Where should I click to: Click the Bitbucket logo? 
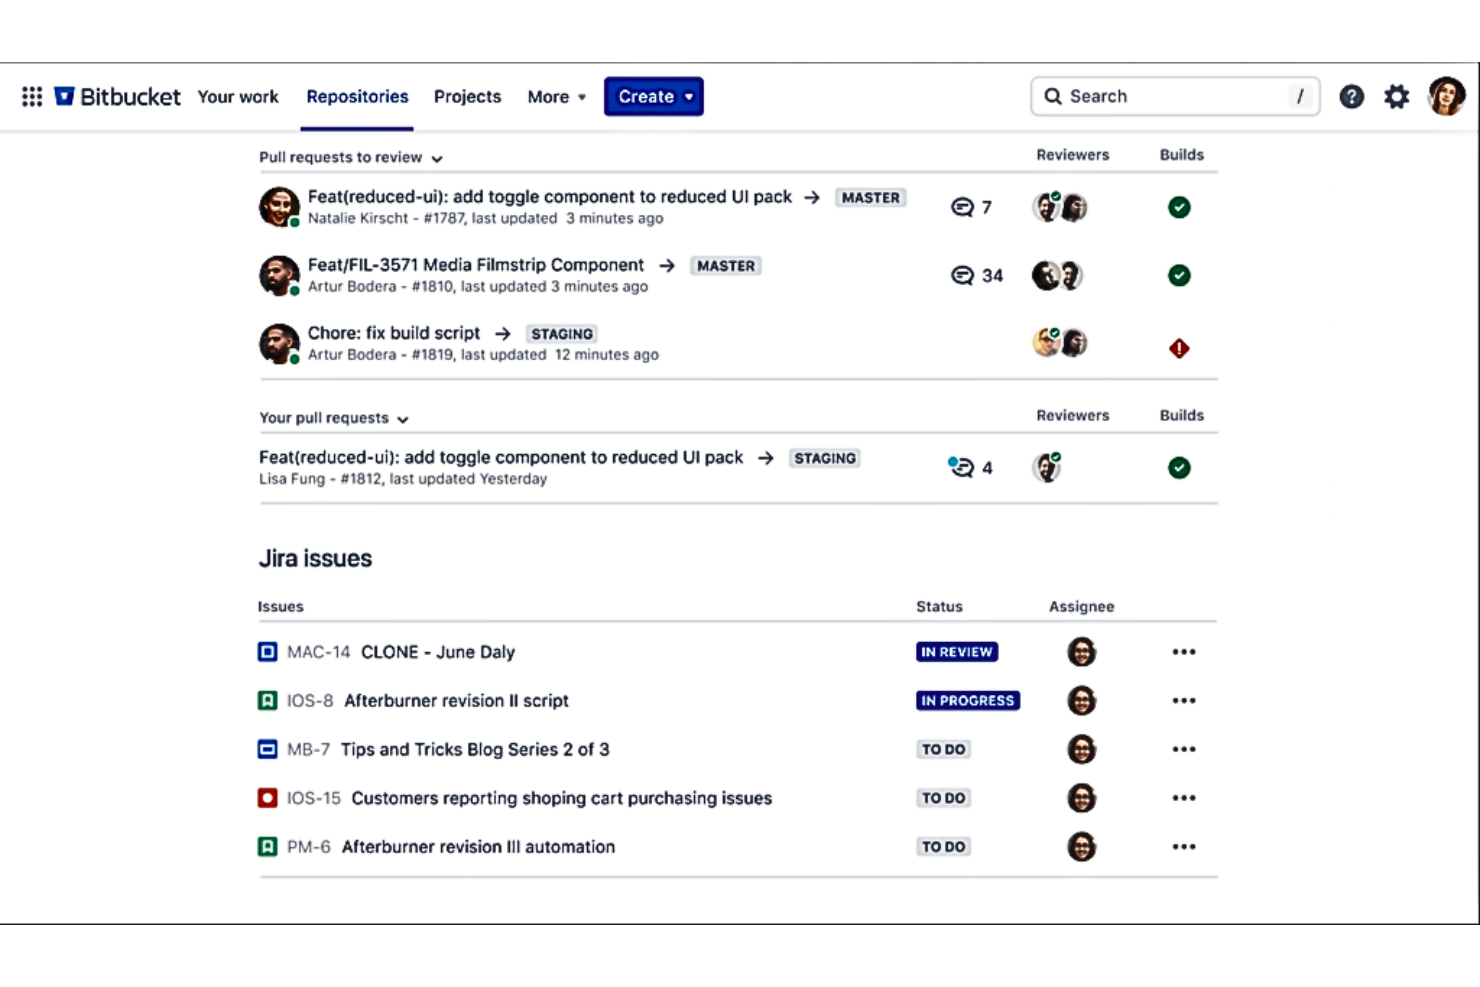tap(118, 96)
